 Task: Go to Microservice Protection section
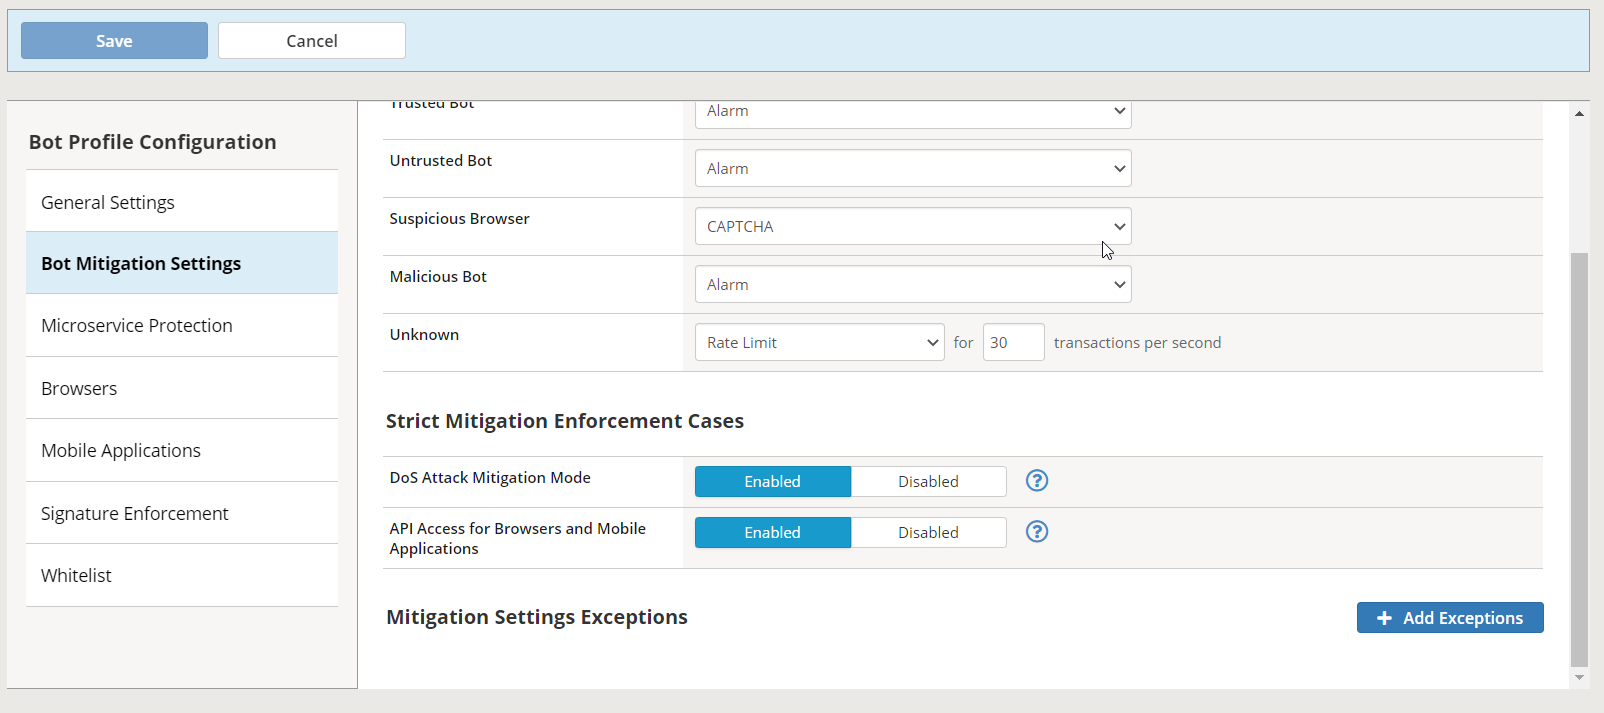pyautogui.click(x=182, y=326)
